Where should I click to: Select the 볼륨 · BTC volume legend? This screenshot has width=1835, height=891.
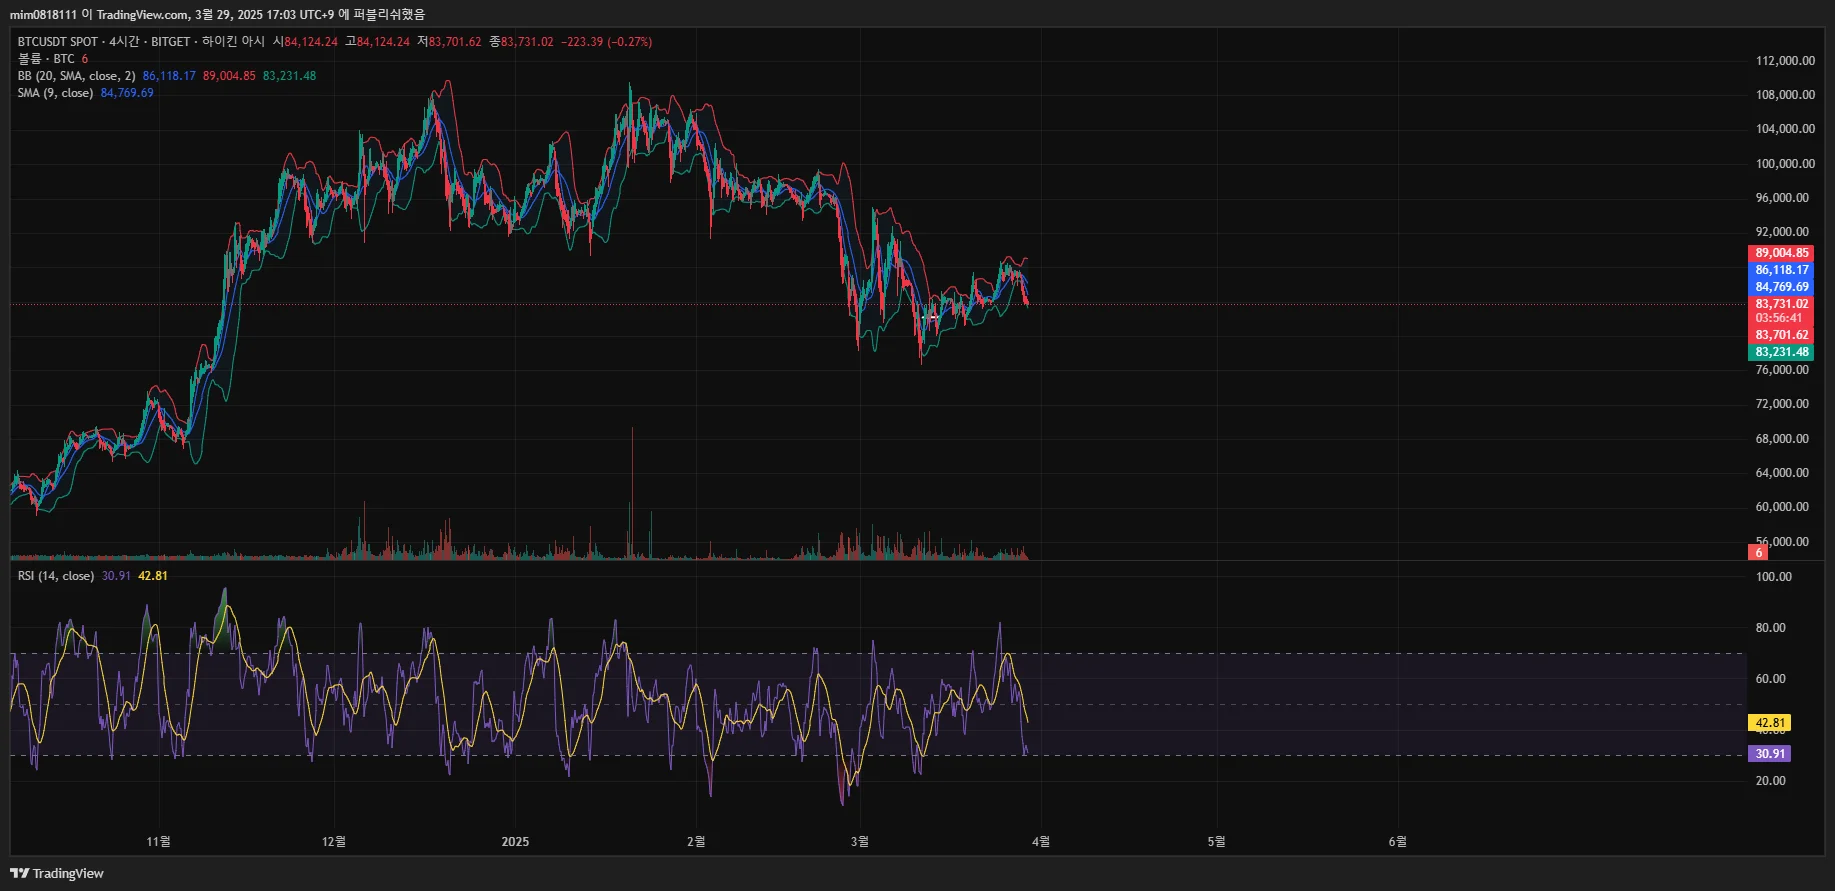pos(46,59)
